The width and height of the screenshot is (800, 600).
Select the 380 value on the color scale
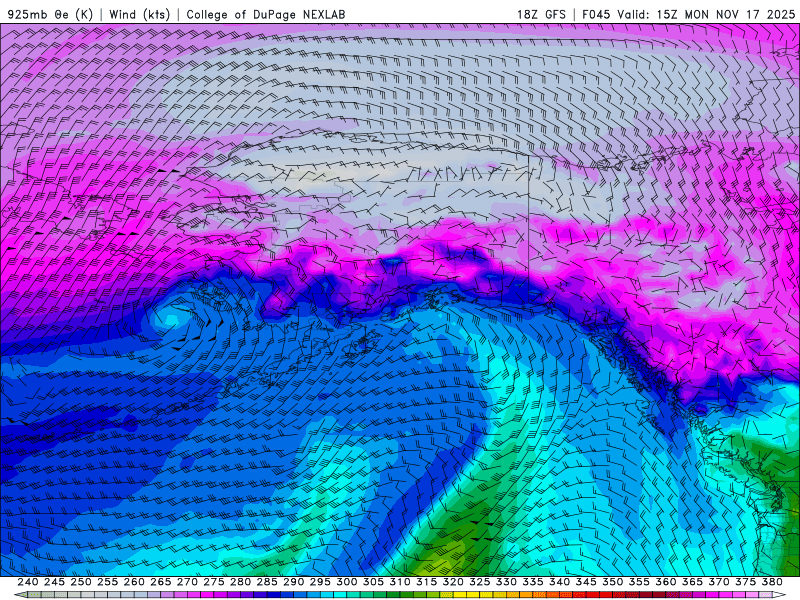[772, 582]
